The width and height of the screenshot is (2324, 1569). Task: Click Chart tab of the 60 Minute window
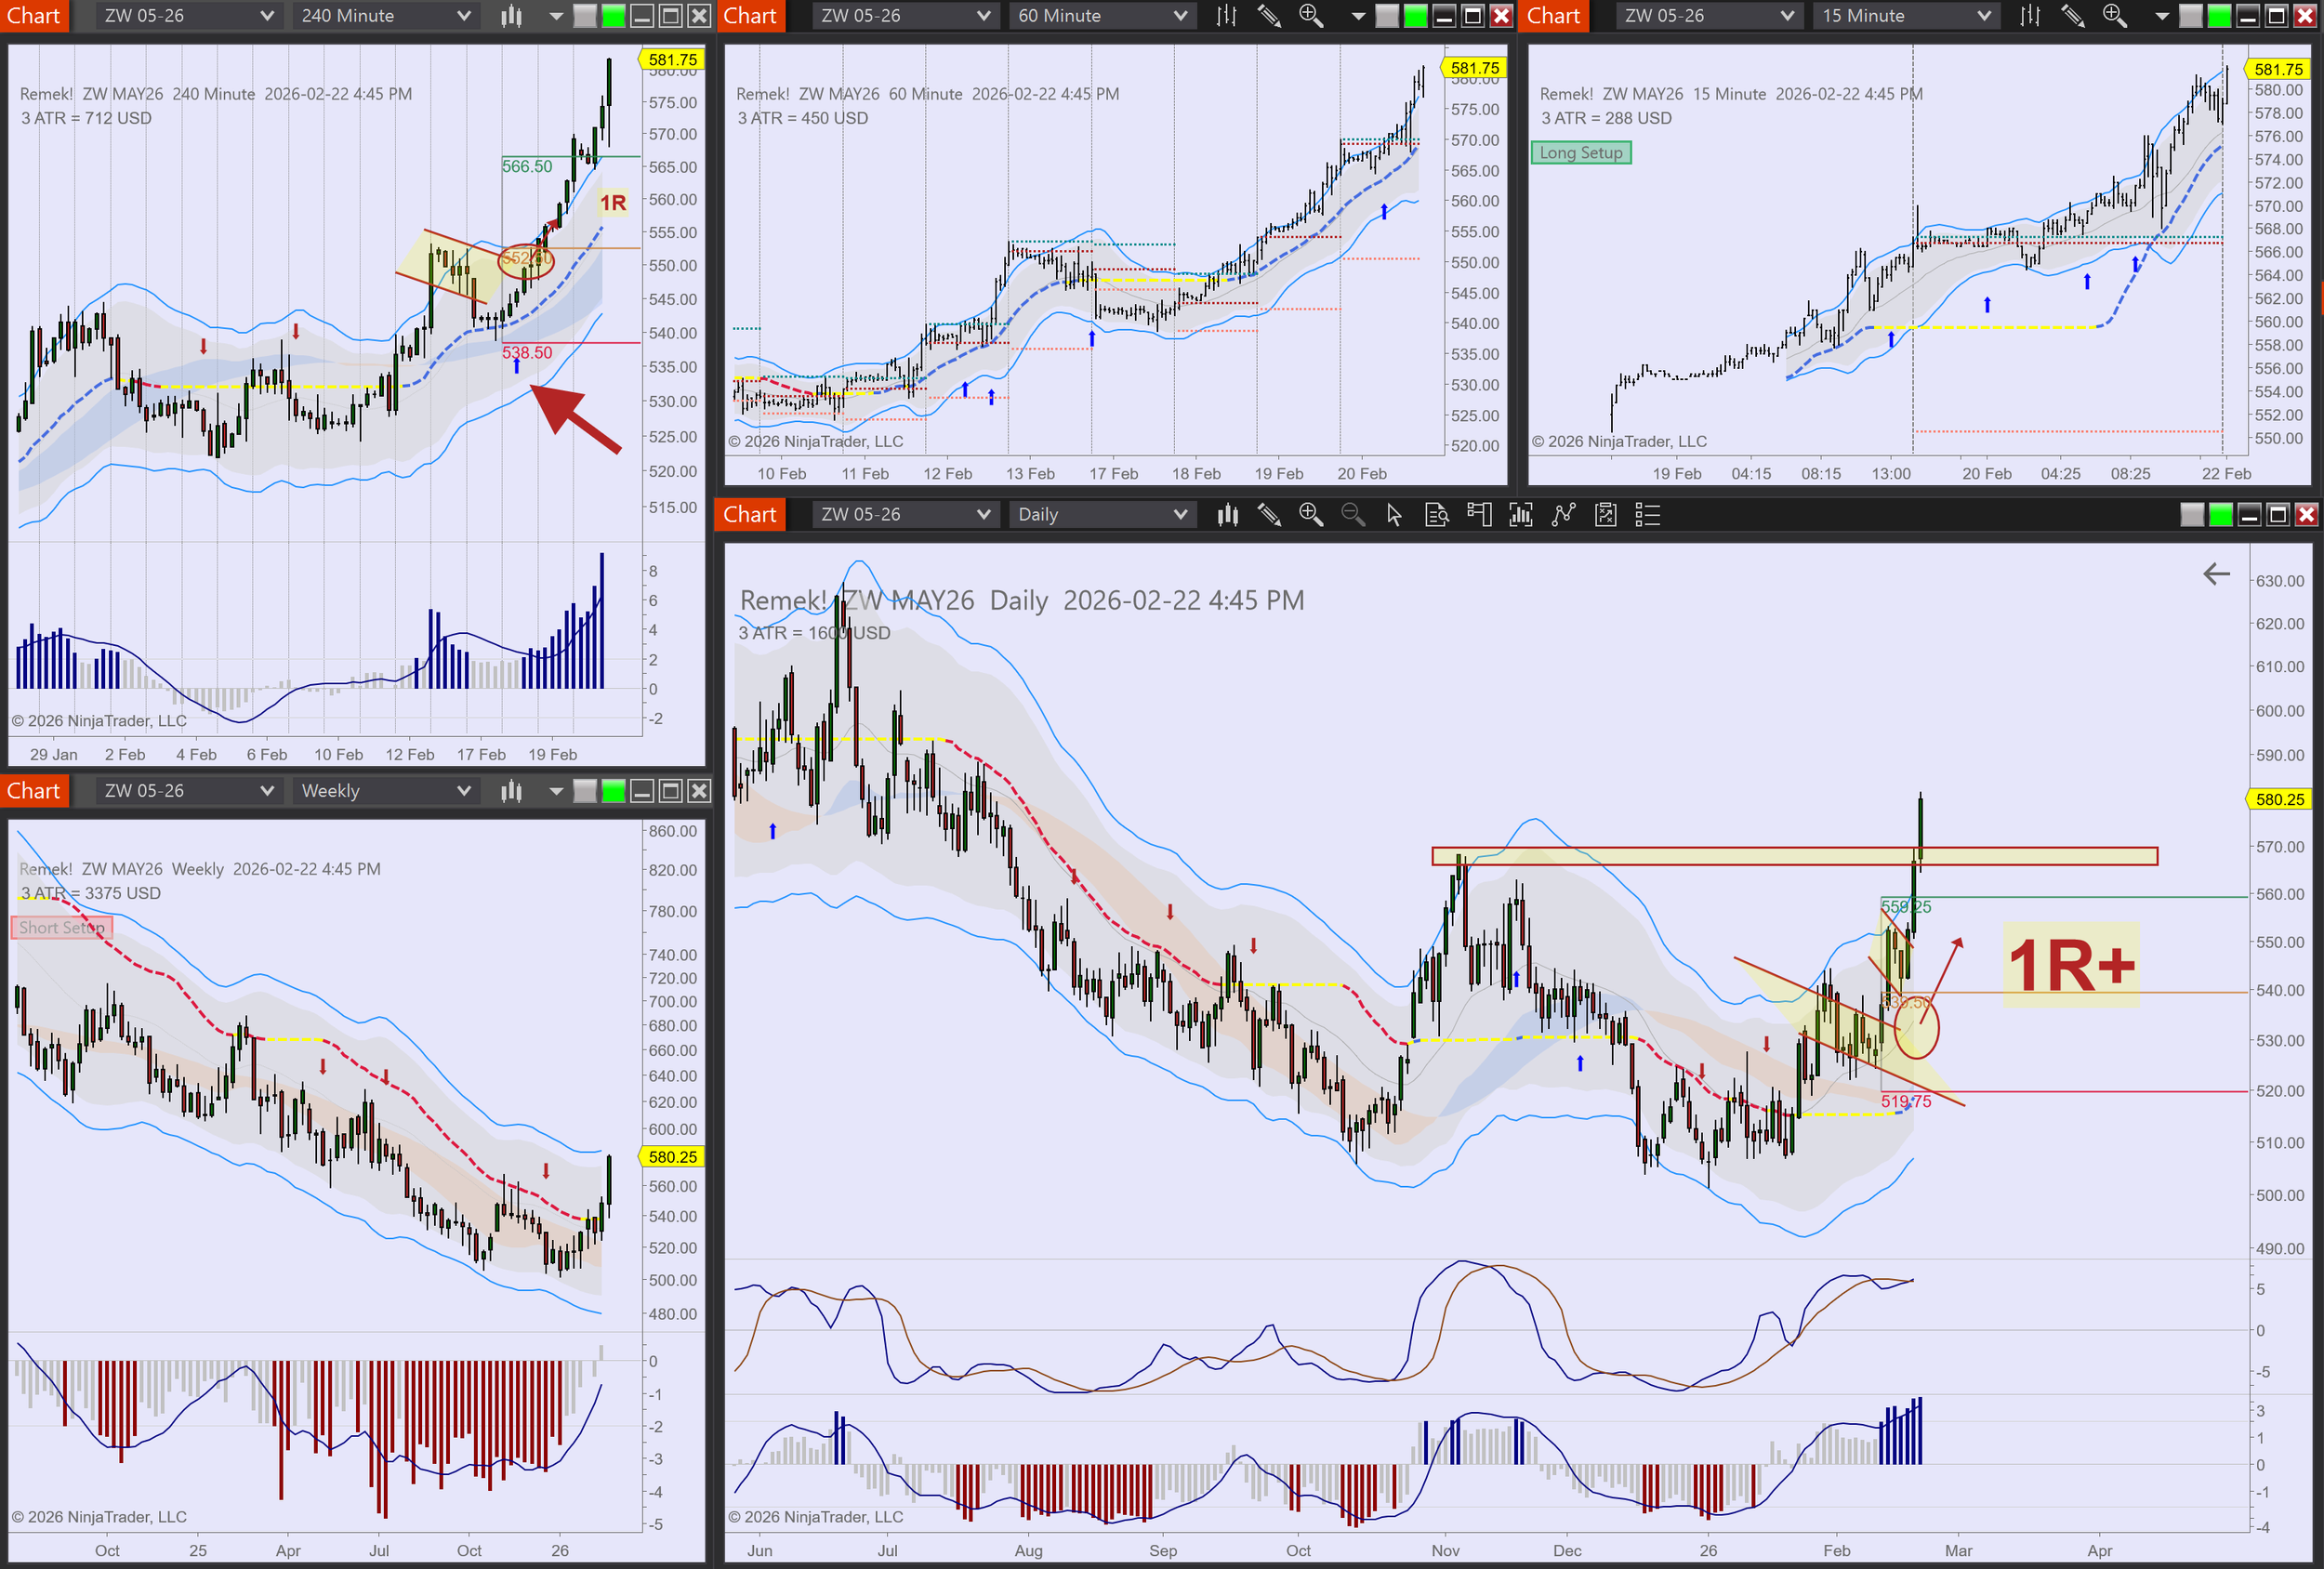tap(749, 16)
